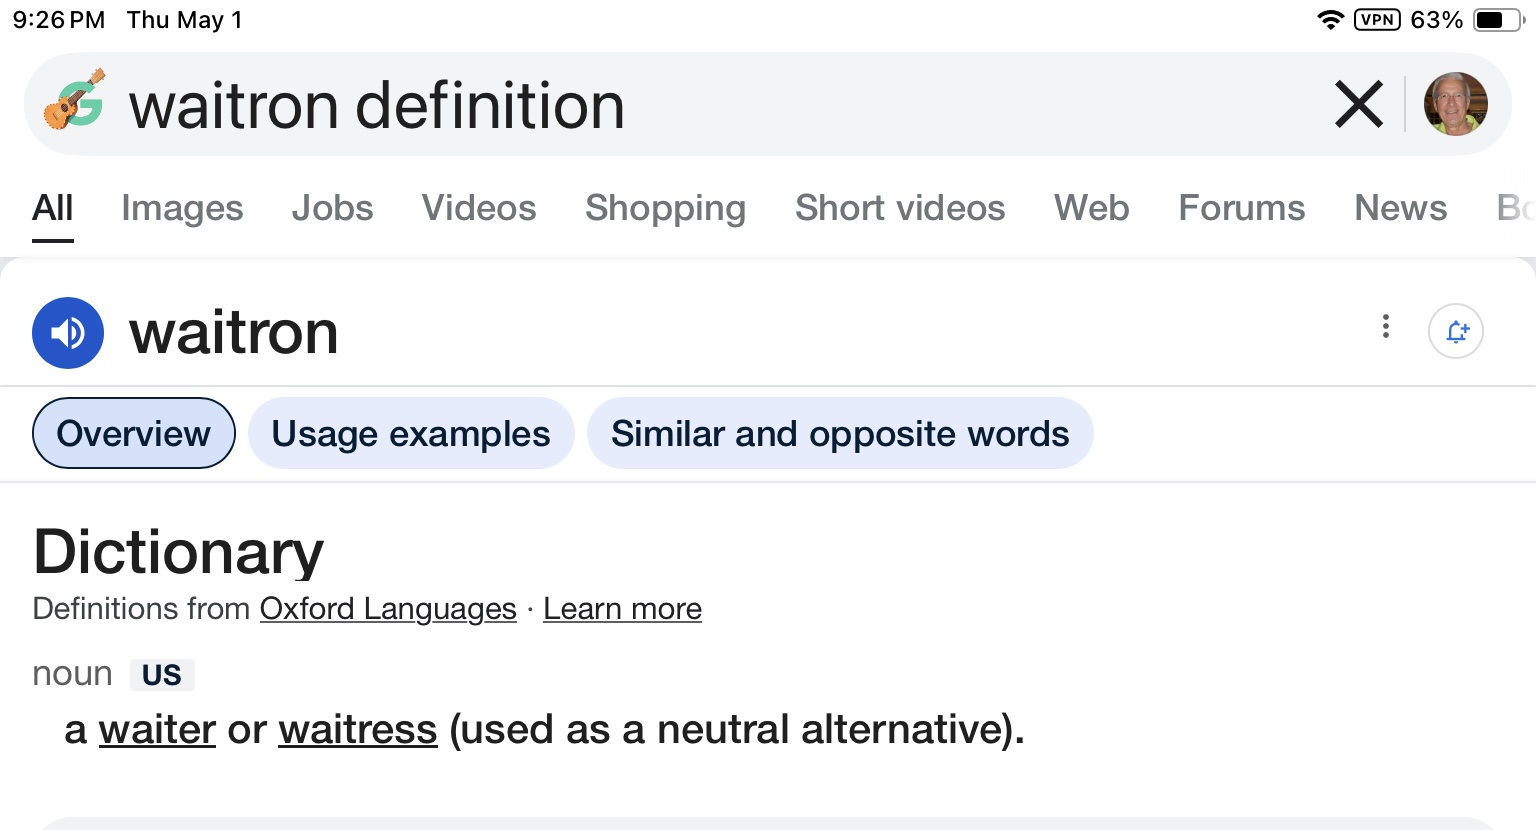Tap the VPN status indicator

(1377, 20)
